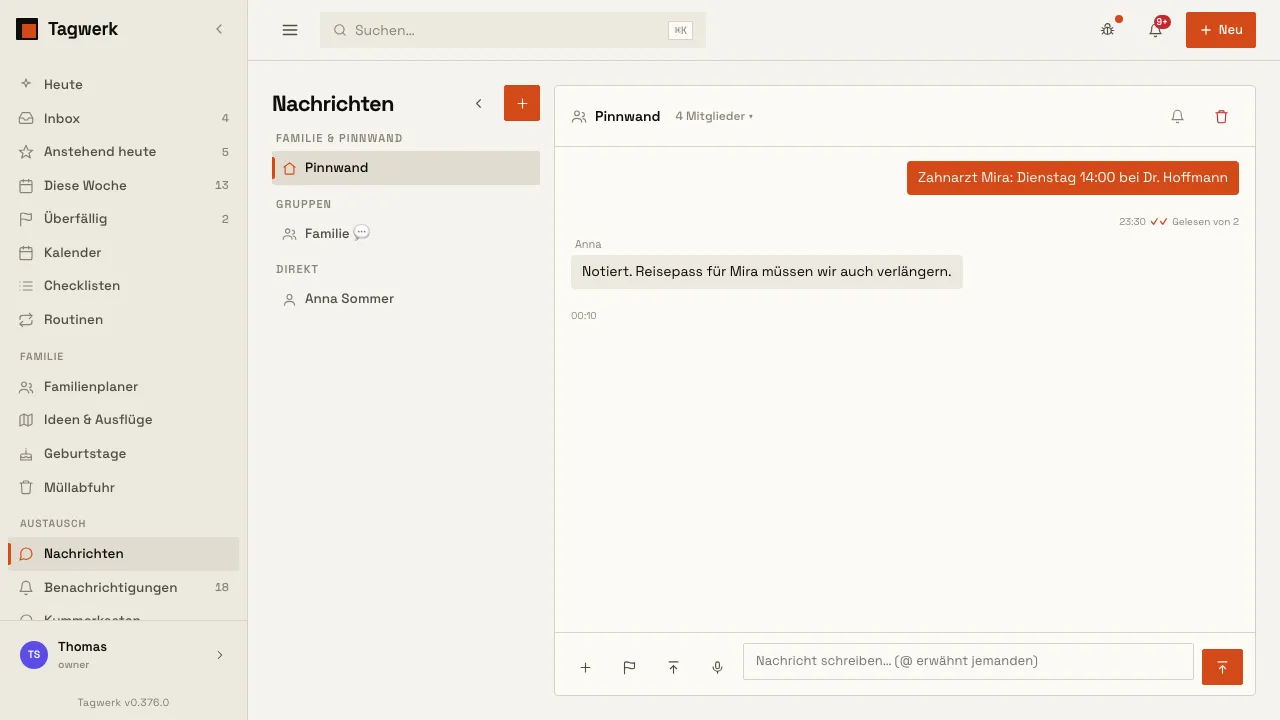Click the flag icon in the composer
The width and height of the screenshot is (1280, 720).
[x=629, y=667]
